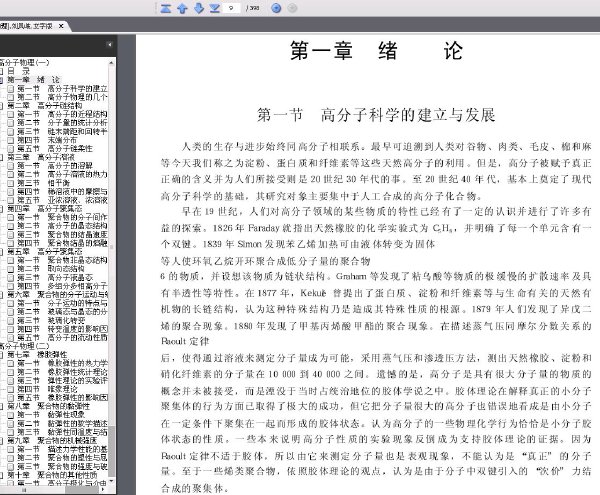
Task: Open bookmark 高分子溶液的热力
Action: pos(77,174)
